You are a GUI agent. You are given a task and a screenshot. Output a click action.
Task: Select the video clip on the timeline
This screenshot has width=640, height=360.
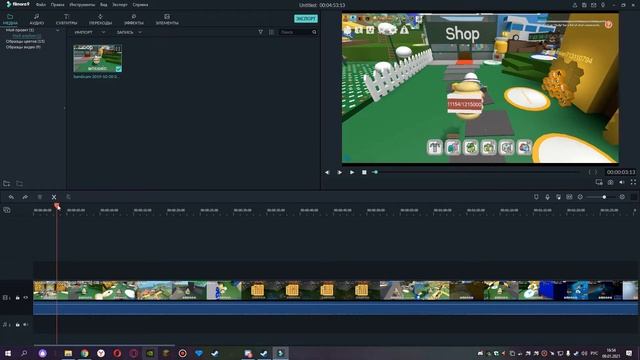[x=335, y=290]
